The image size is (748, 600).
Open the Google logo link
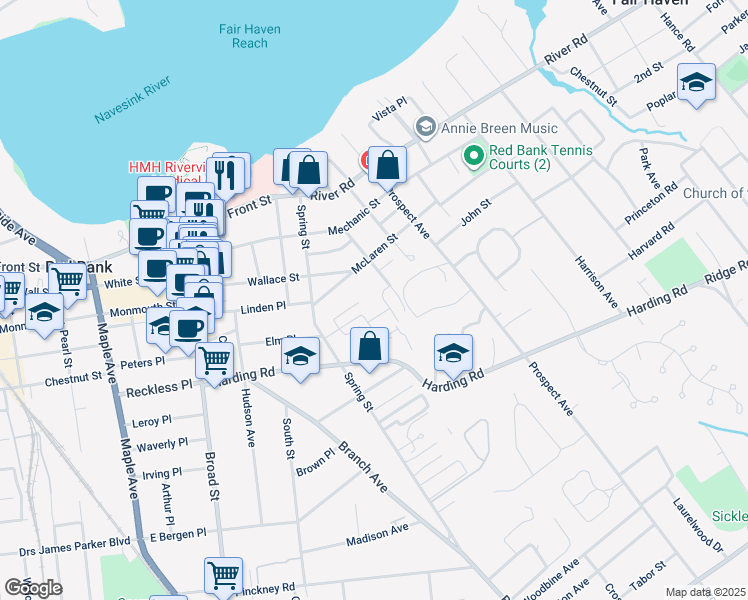pos(33,588)
